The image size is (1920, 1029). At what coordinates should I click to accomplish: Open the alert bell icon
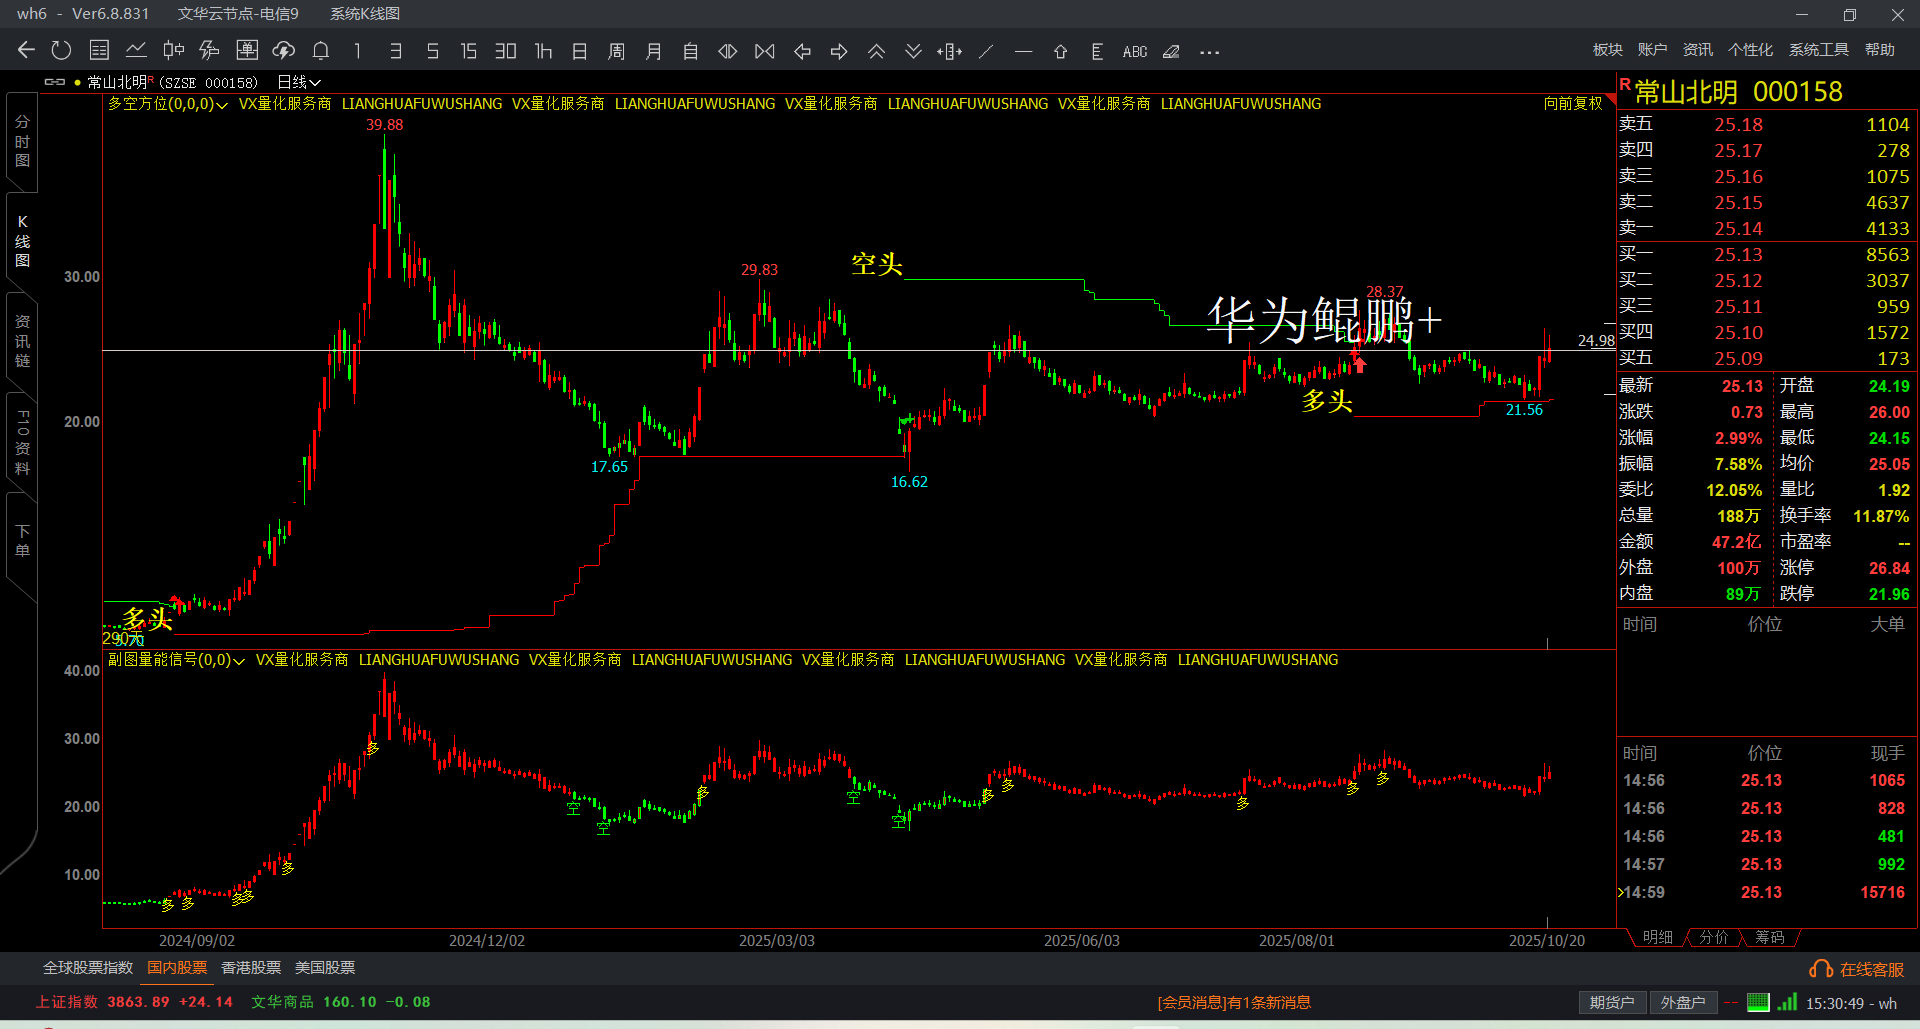click(x=321, y=50)
